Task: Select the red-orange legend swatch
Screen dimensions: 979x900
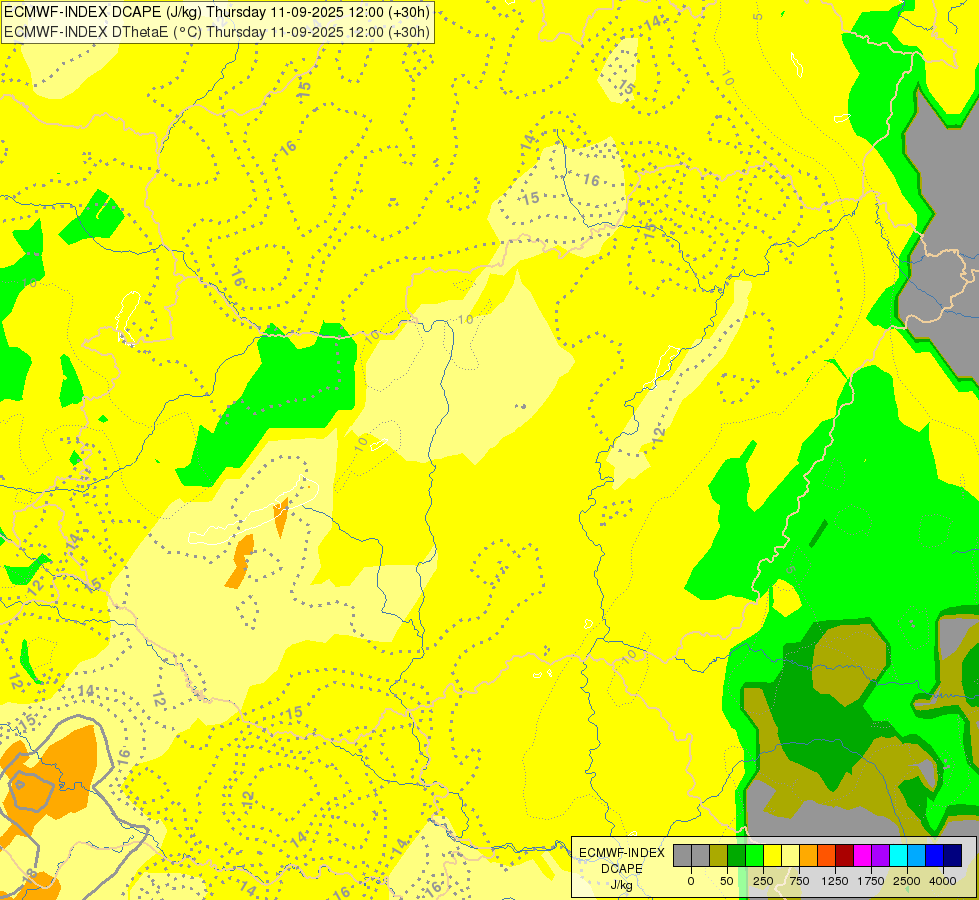Action: click(x=827, y=855)
